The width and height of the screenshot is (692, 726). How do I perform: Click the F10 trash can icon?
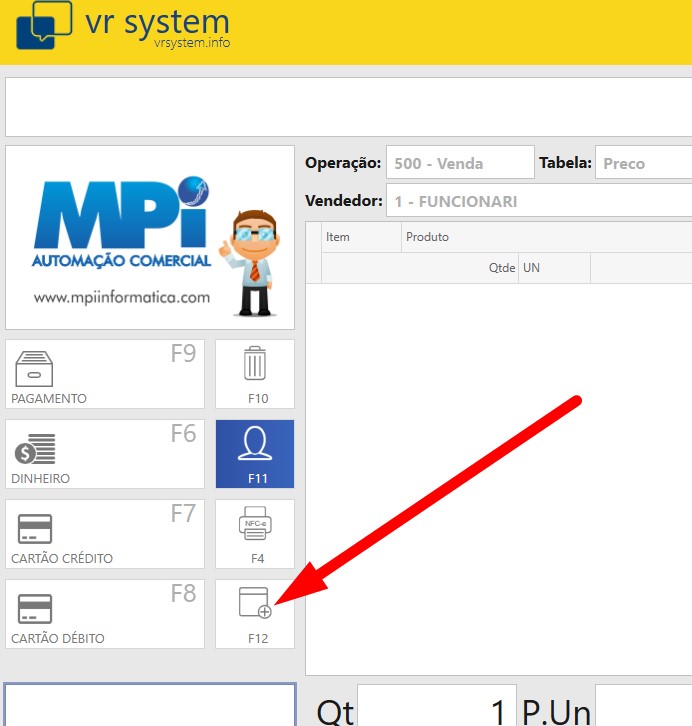coord(255,364)
